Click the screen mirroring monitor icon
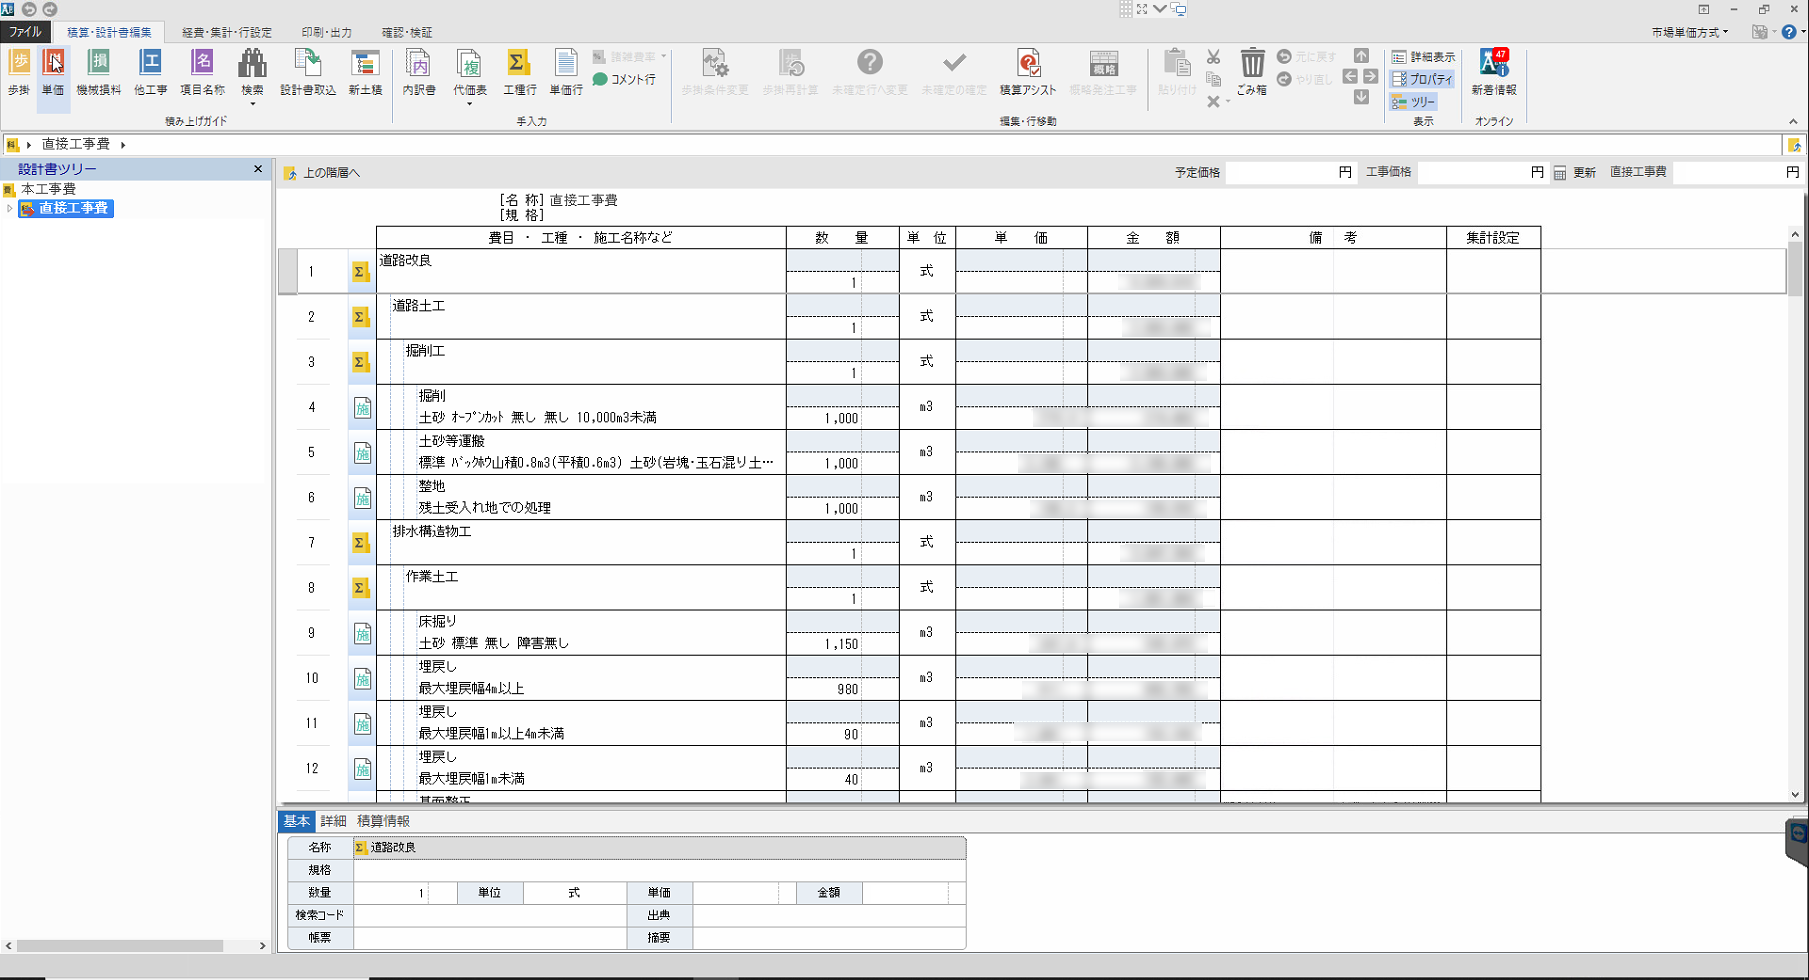 pos(1179,9)
